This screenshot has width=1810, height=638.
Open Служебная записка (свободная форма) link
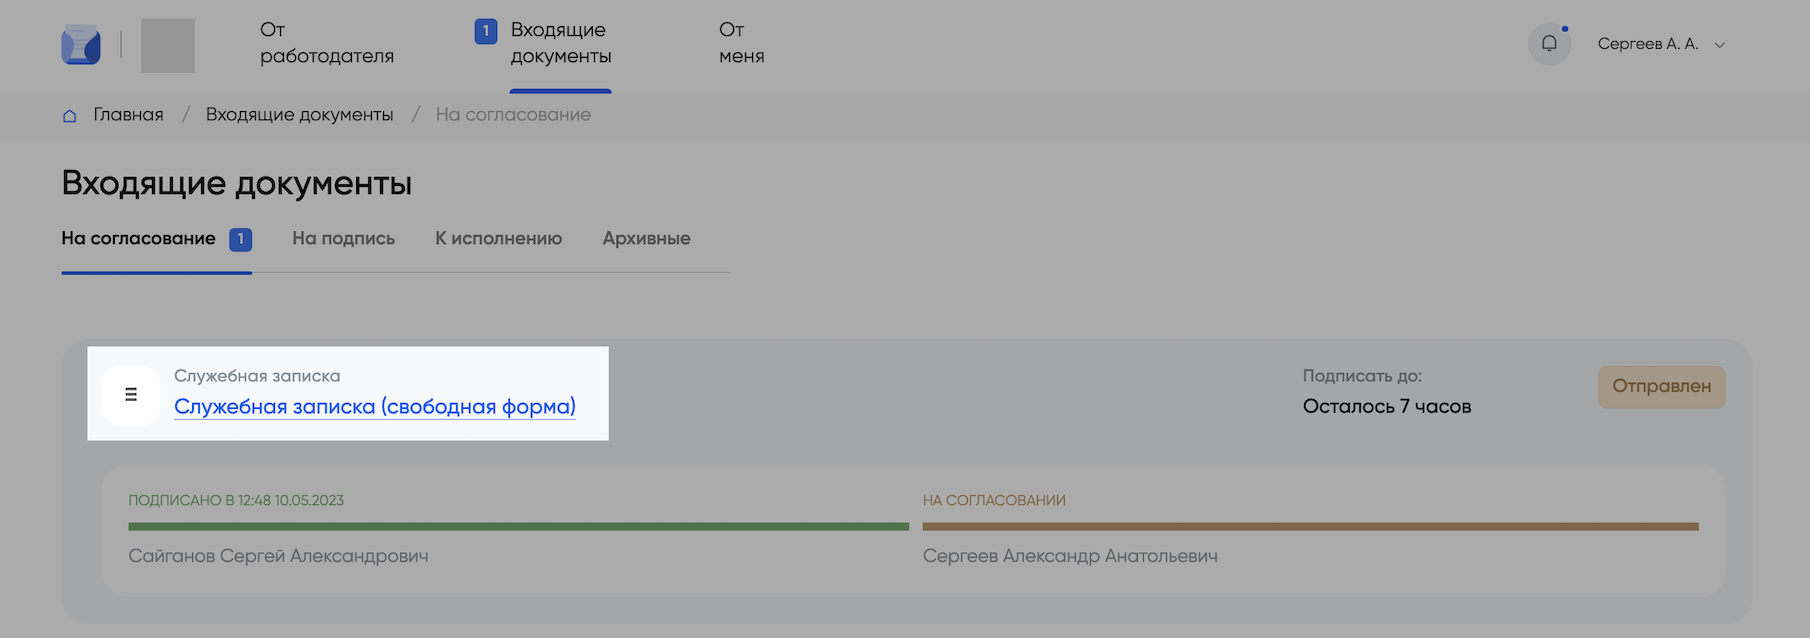(x=375, y=407)
